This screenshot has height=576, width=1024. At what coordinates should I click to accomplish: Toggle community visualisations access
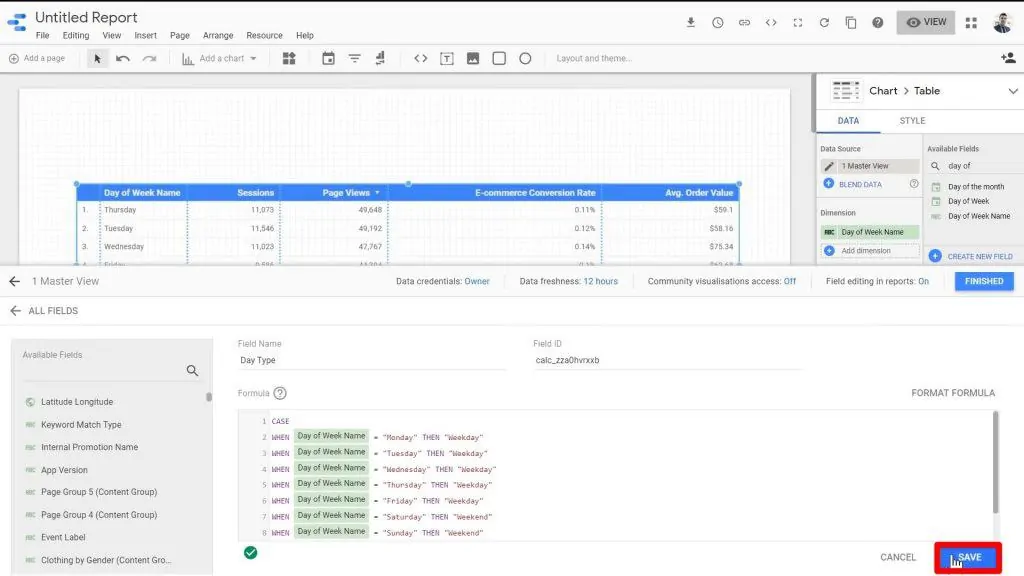(x=791, y=281)
